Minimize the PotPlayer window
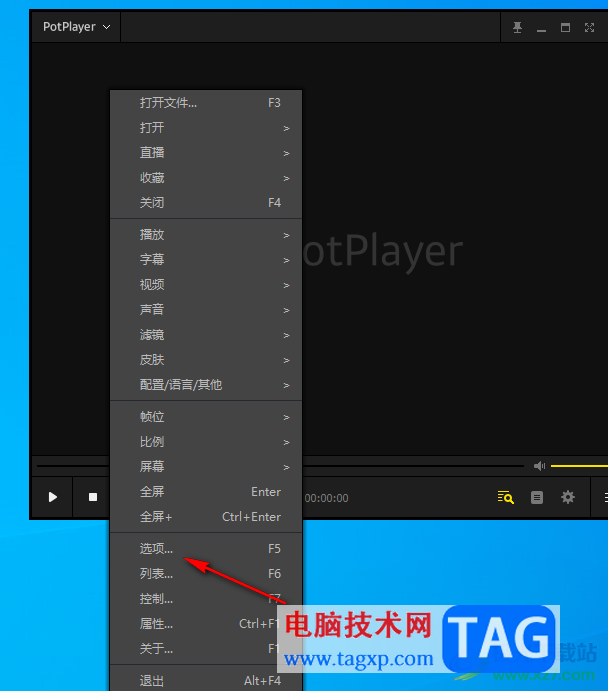The height and width of the screenshot is (691, 608). 541,28
